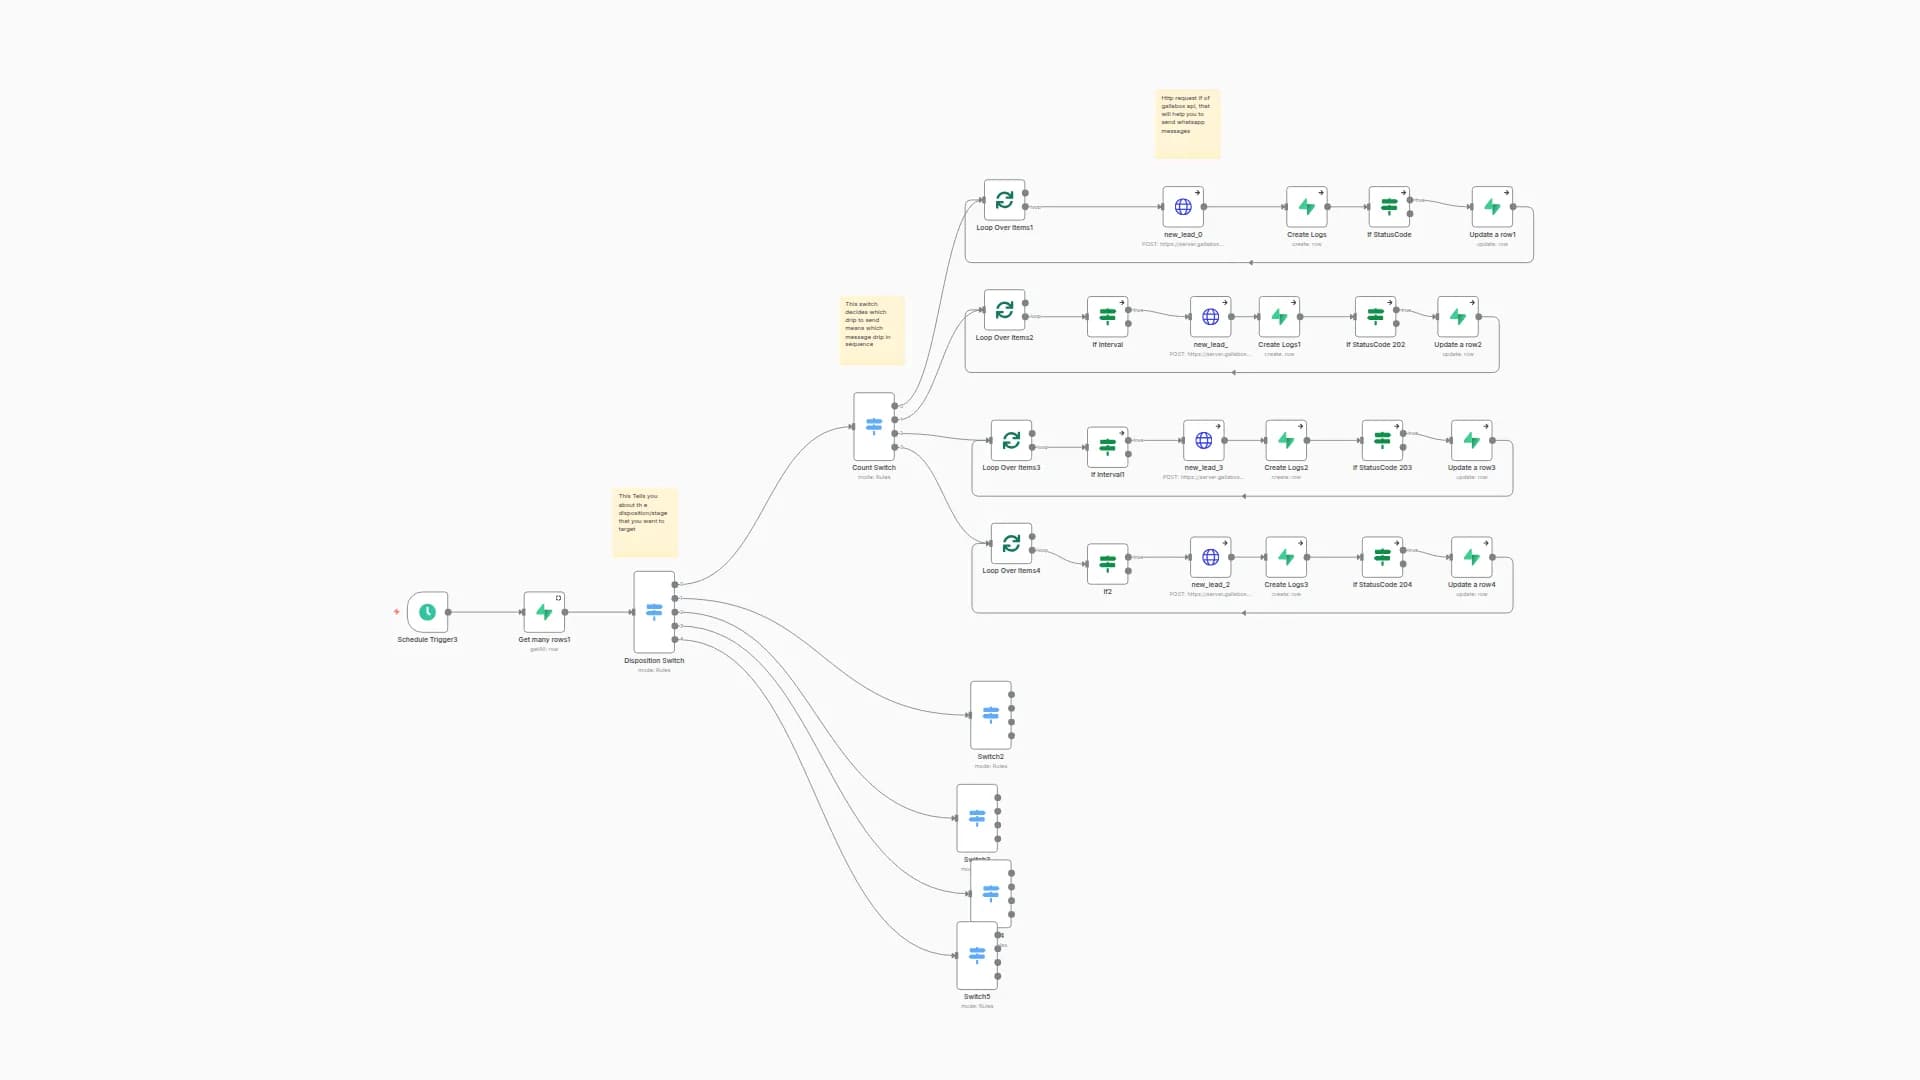The width and height of the screenshot is (1920, 1080).
Task: Click the Switch2 node
Action: [x=990, y=715]
